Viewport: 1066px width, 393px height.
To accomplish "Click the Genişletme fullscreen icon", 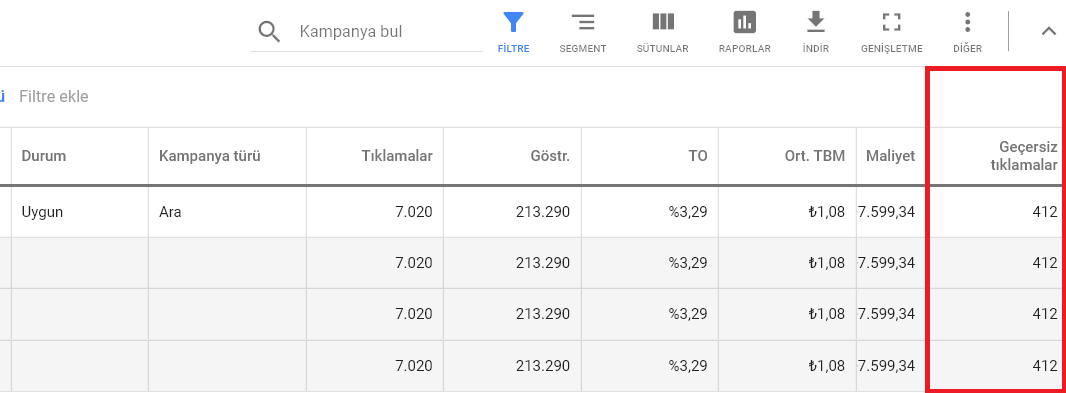I will pyautogui.click(x=891, y=22).
